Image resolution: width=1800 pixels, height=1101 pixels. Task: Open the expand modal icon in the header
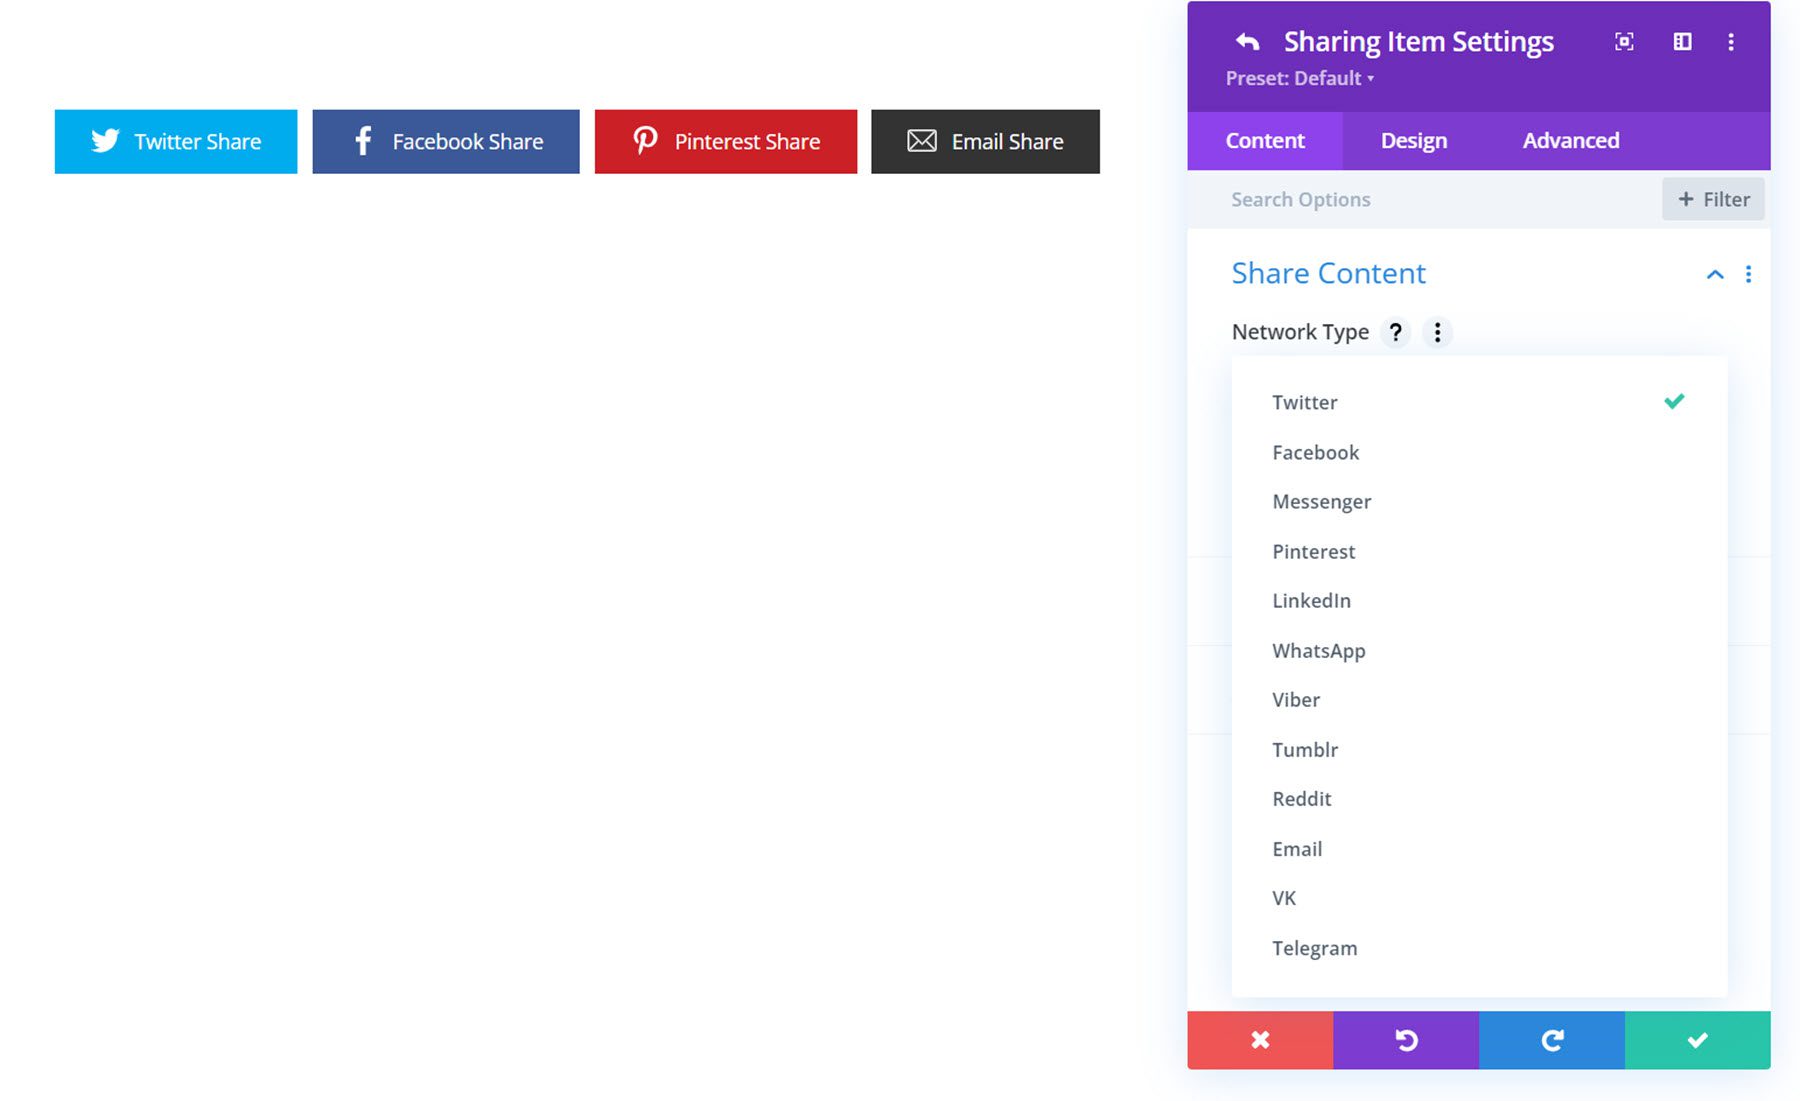pyautogui.click(x=1624, y=41)
